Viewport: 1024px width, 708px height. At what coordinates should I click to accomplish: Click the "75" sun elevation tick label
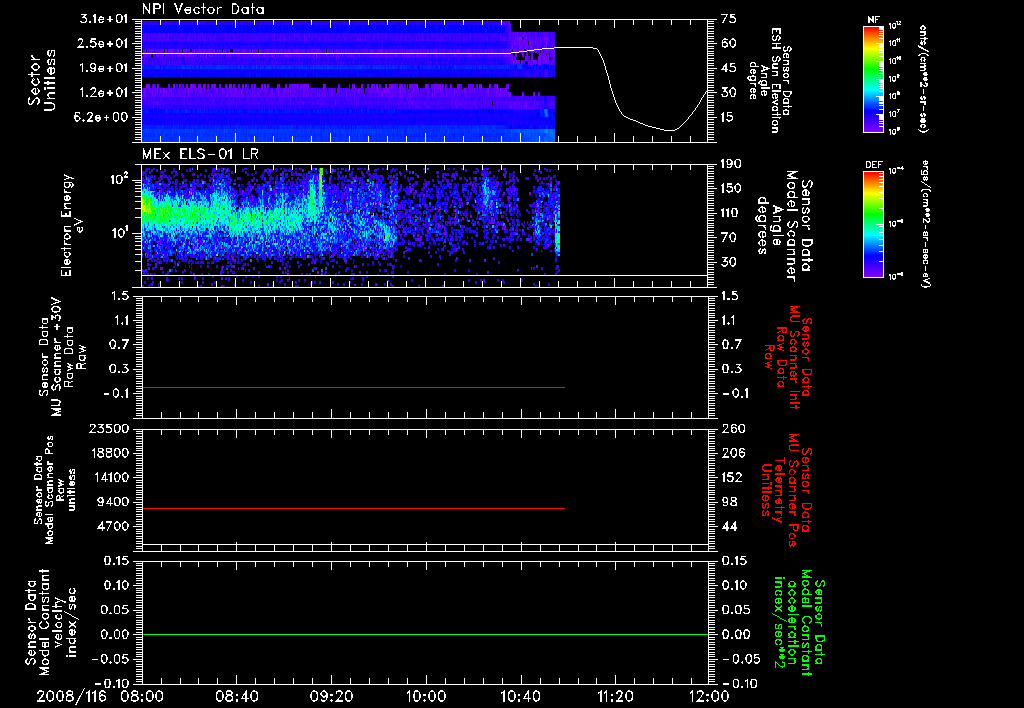pyautogui.click(x=728, y=19)
